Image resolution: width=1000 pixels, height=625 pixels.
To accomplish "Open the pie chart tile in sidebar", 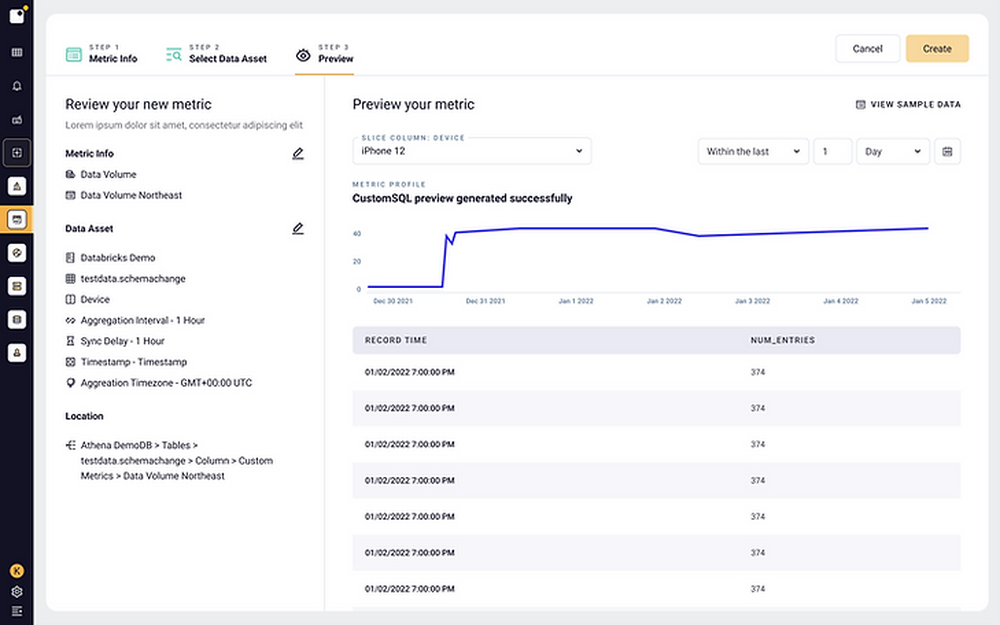I will 17,253.
